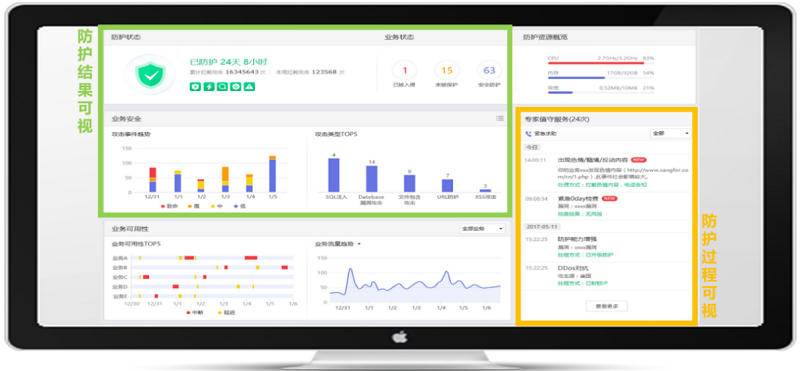
Task: Click the Apple logo on the monitor bezel
Action: [400, 337]
